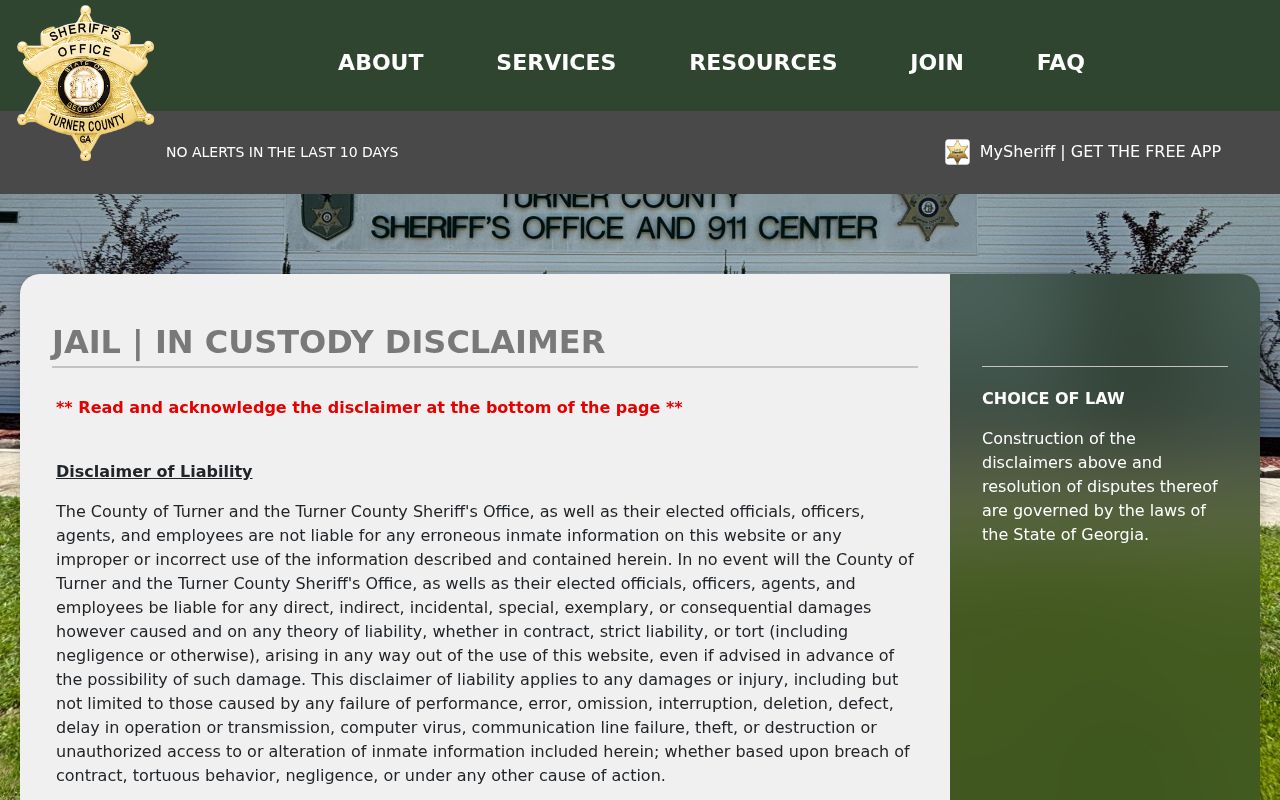
Task: Click the red 'Read and acknowledge the disclaimer' notice
Action: (369, 408)
